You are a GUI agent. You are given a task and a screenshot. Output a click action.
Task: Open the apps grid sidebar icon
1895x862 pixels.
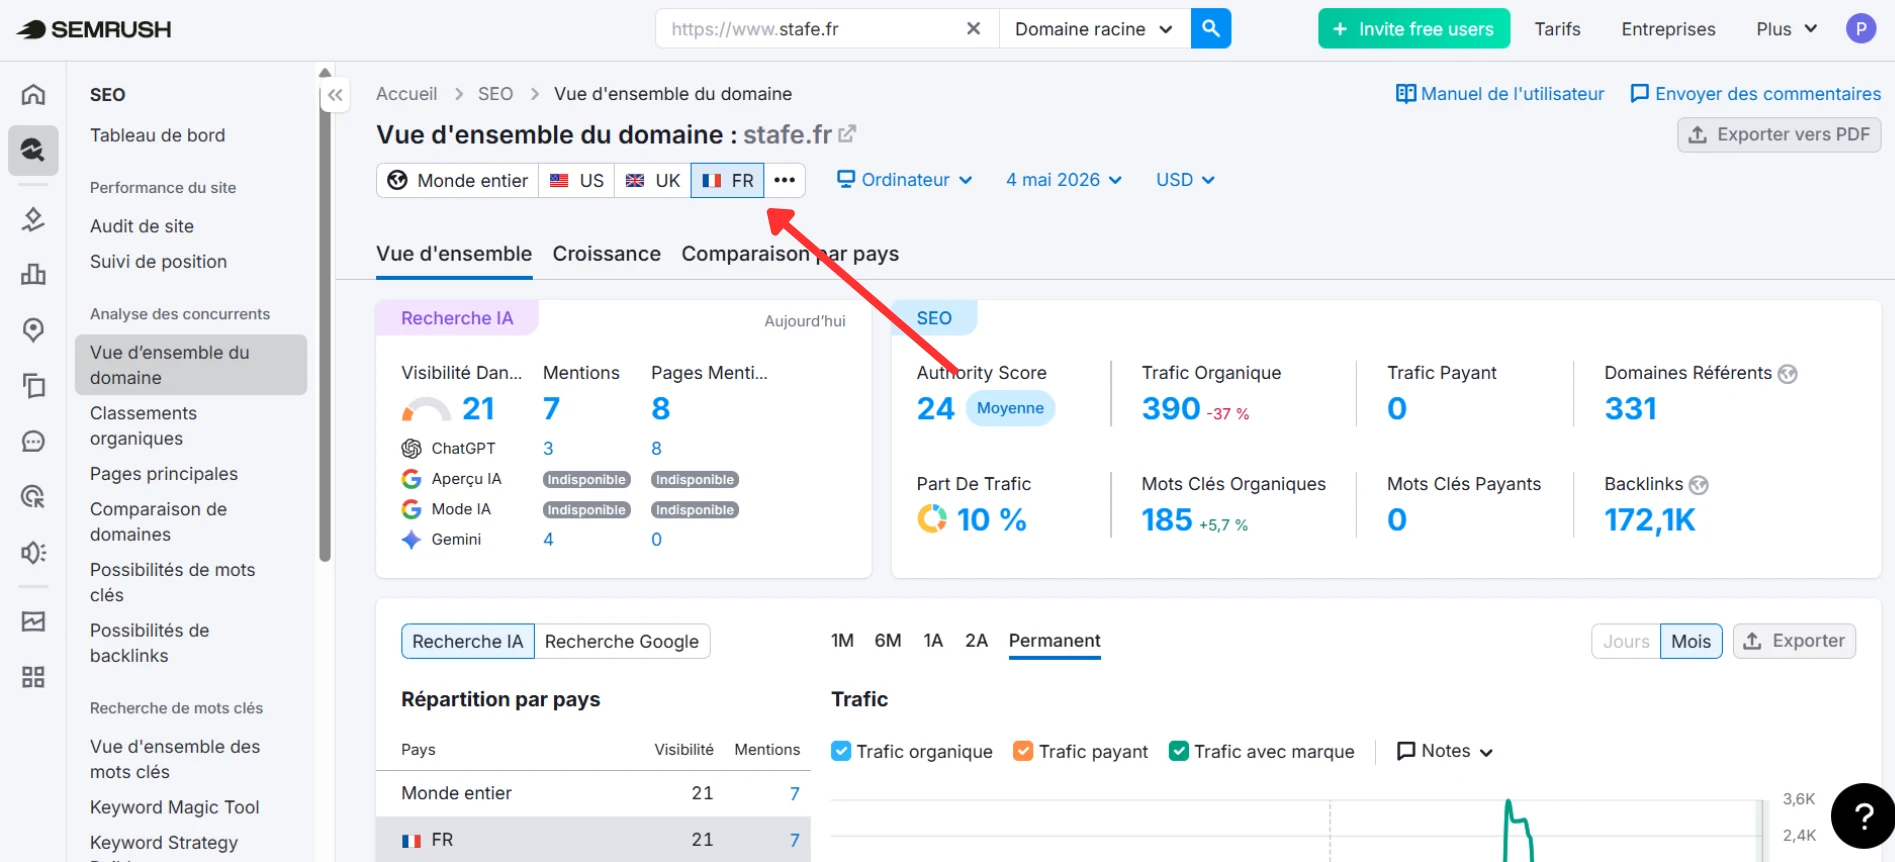(33, 677)
